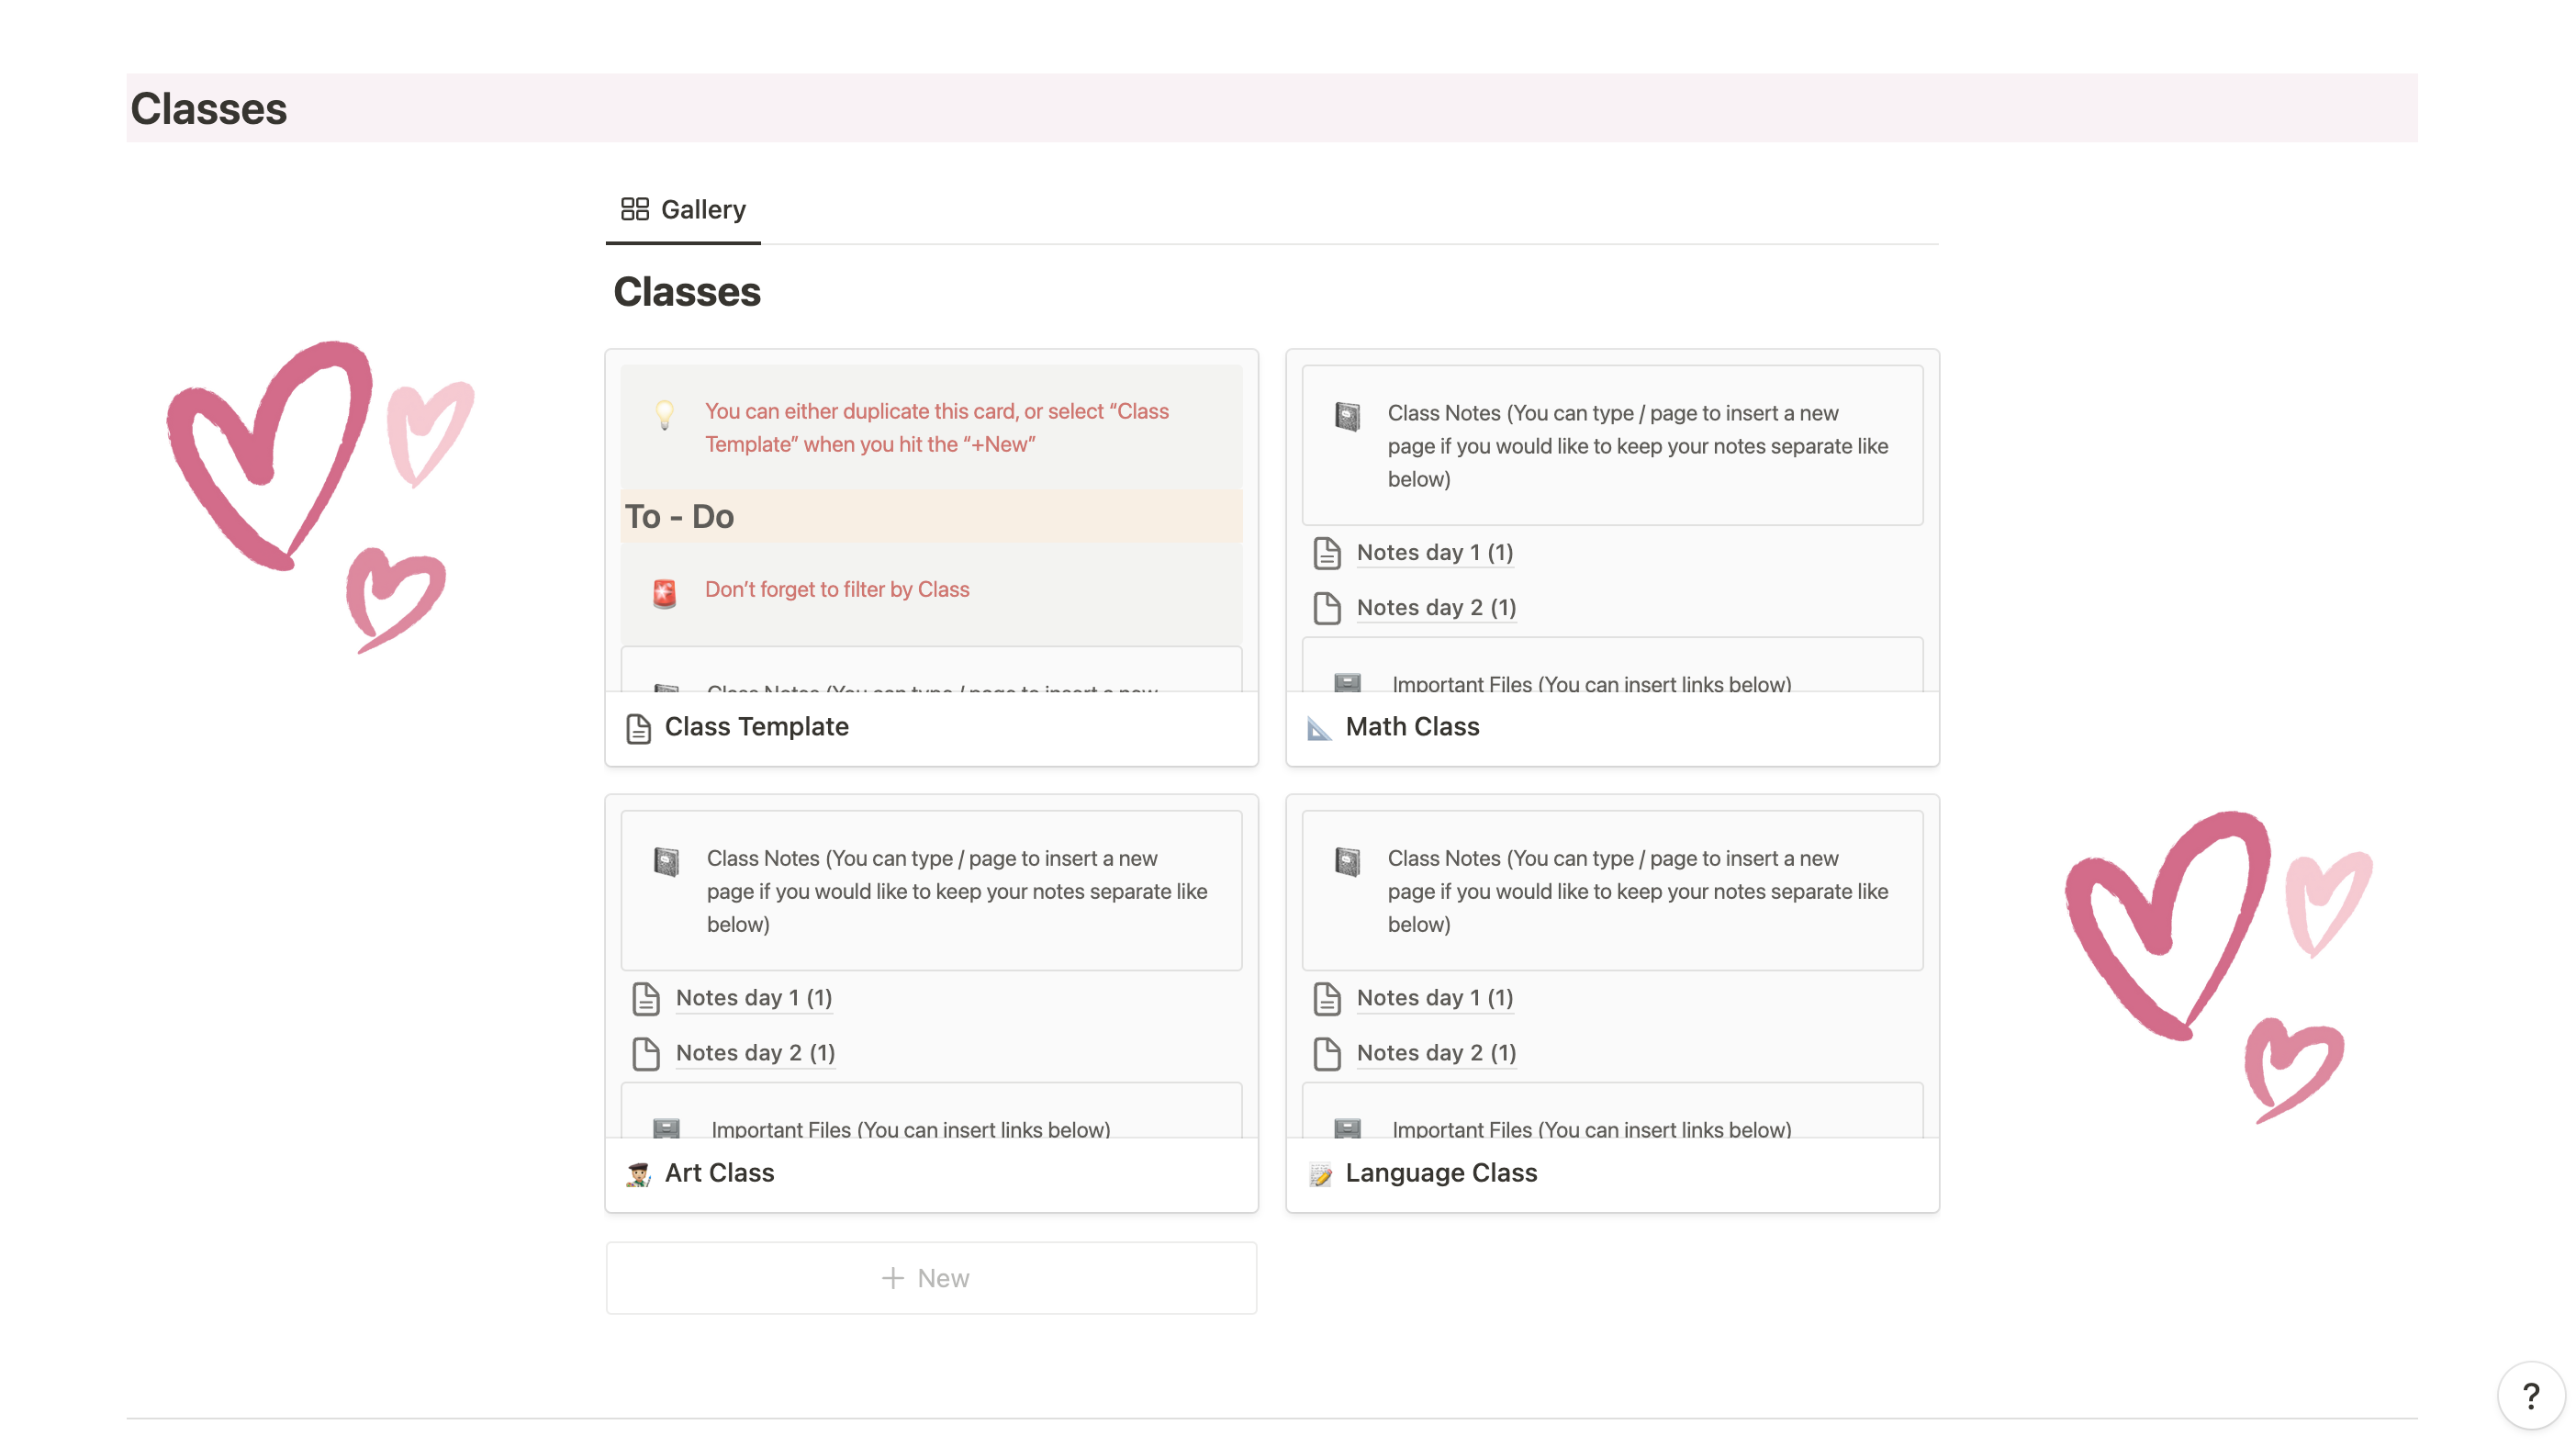Open Notes day 1 in Math Class

point(1434,552)
